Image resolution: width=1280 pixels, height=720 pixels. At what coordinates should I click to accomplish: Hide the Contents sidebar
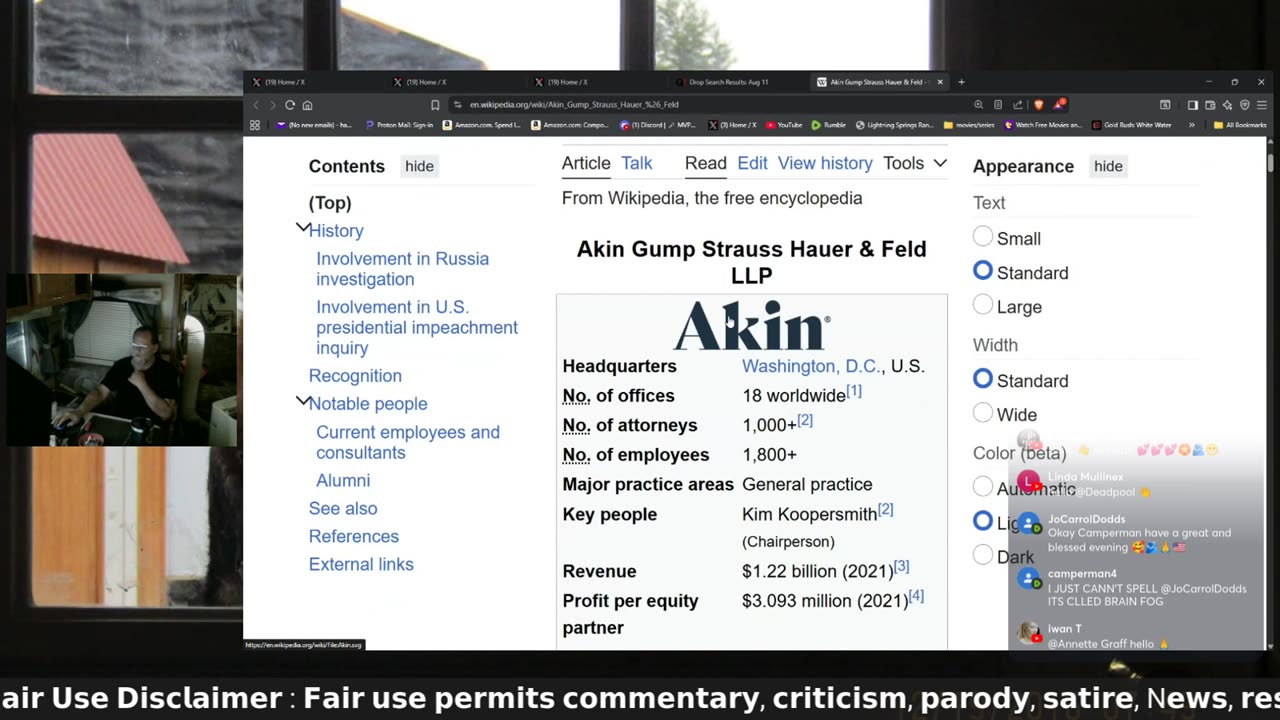click(419, 166)
